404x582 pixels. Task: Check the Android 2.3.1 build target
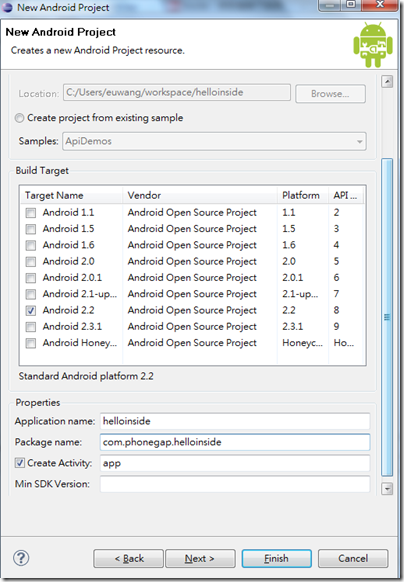tap(31, 327)
